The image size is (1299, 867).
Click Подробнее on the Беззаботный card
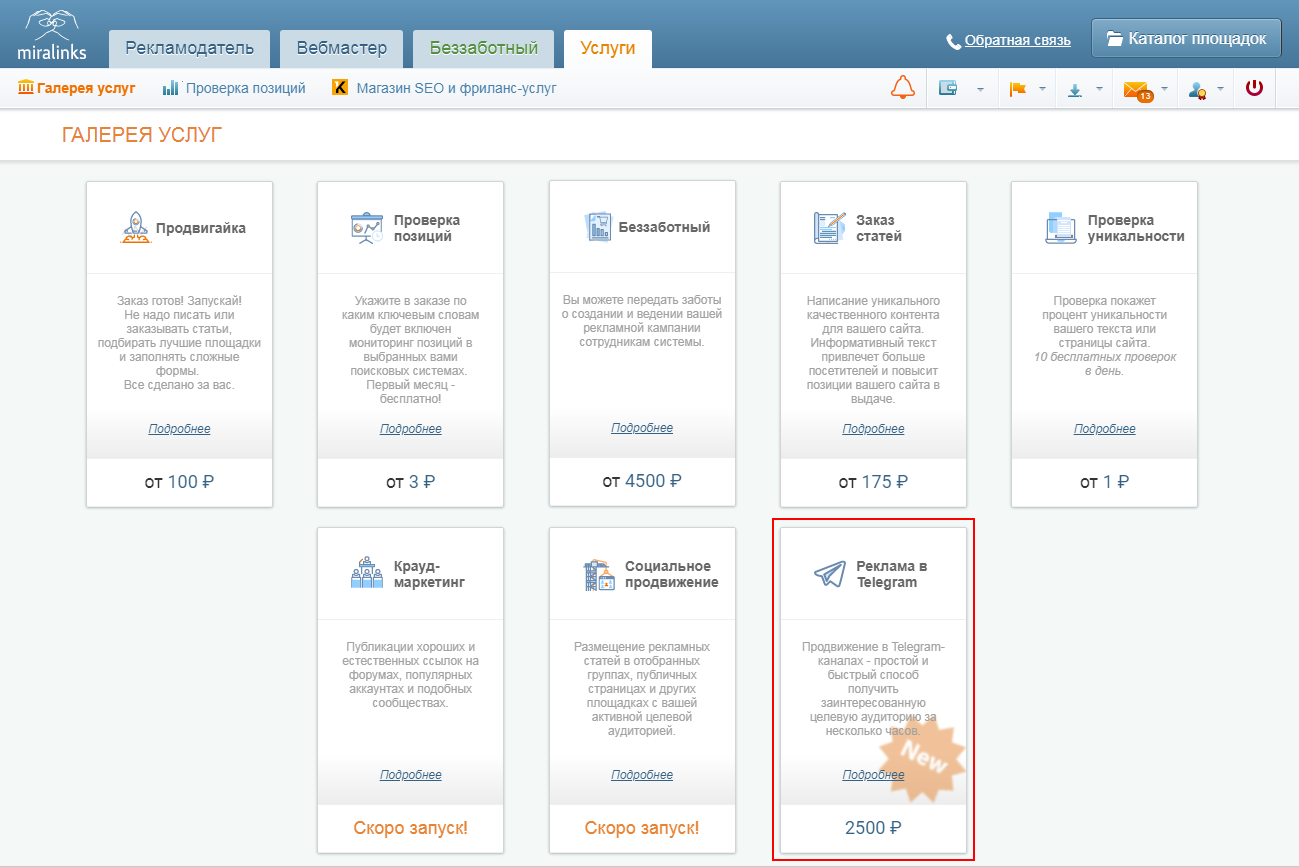point(642,428)
